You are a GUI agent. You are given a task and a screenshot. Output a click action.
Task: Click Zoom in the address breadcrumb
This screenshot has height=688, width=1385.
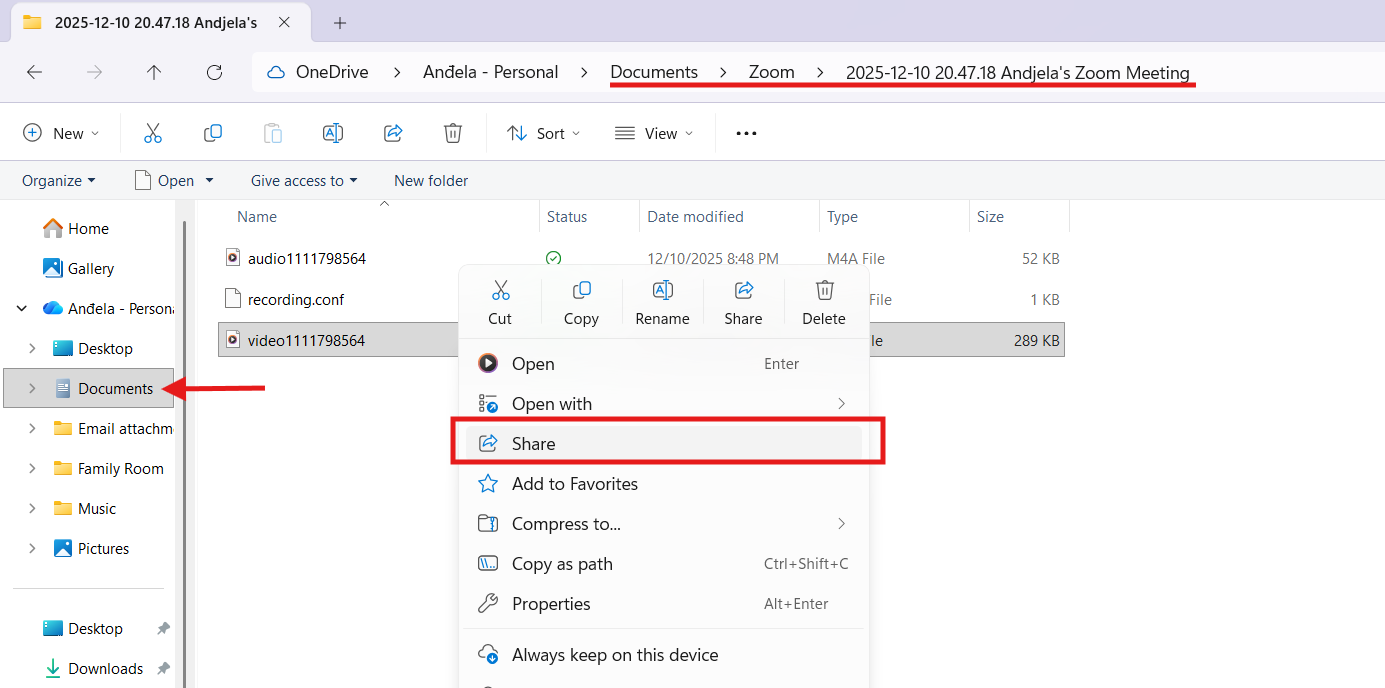coord(772,72)
